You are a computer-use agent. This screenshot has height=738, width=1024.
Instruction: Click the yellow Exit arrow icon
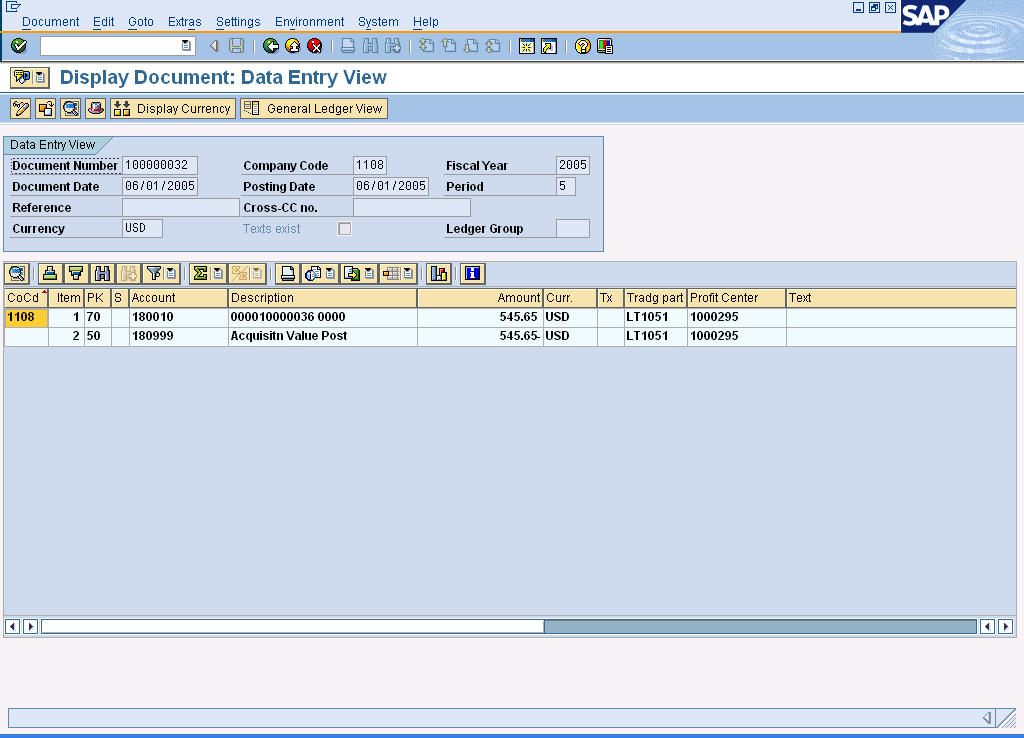293,46
